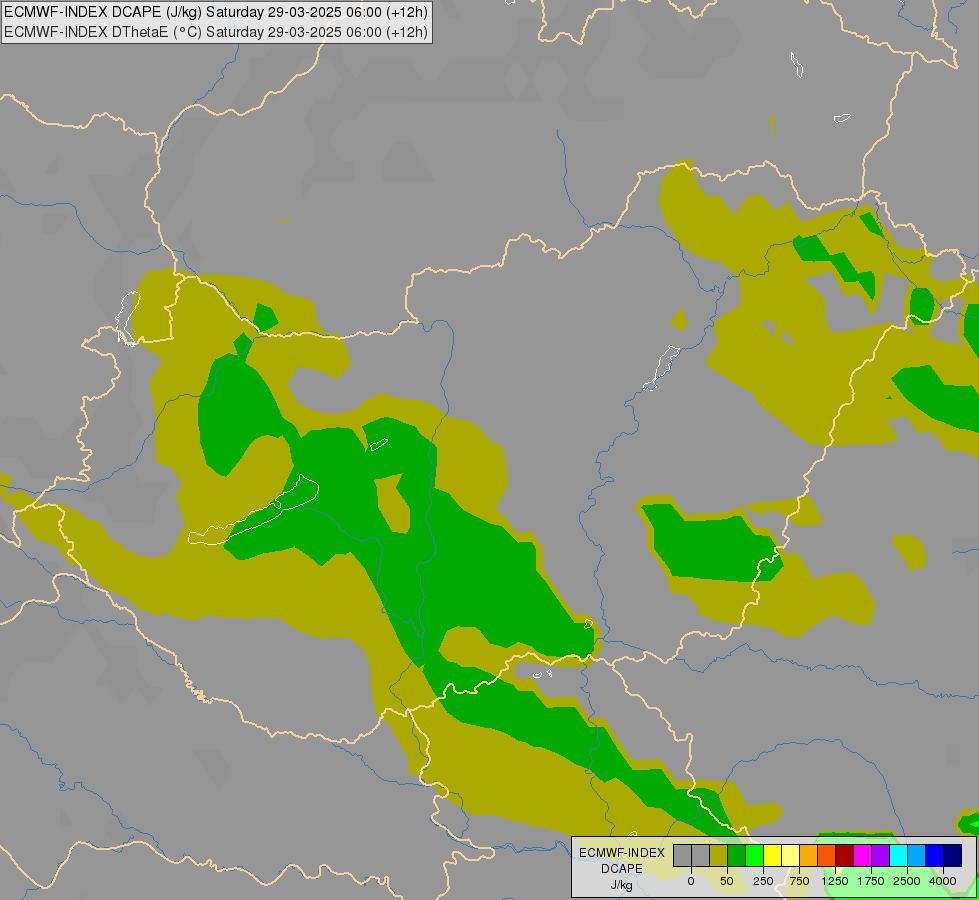Screen dimensions: 979x900
Task: Click the bright lime green legend swatch
Action: (x=755, y=855)
